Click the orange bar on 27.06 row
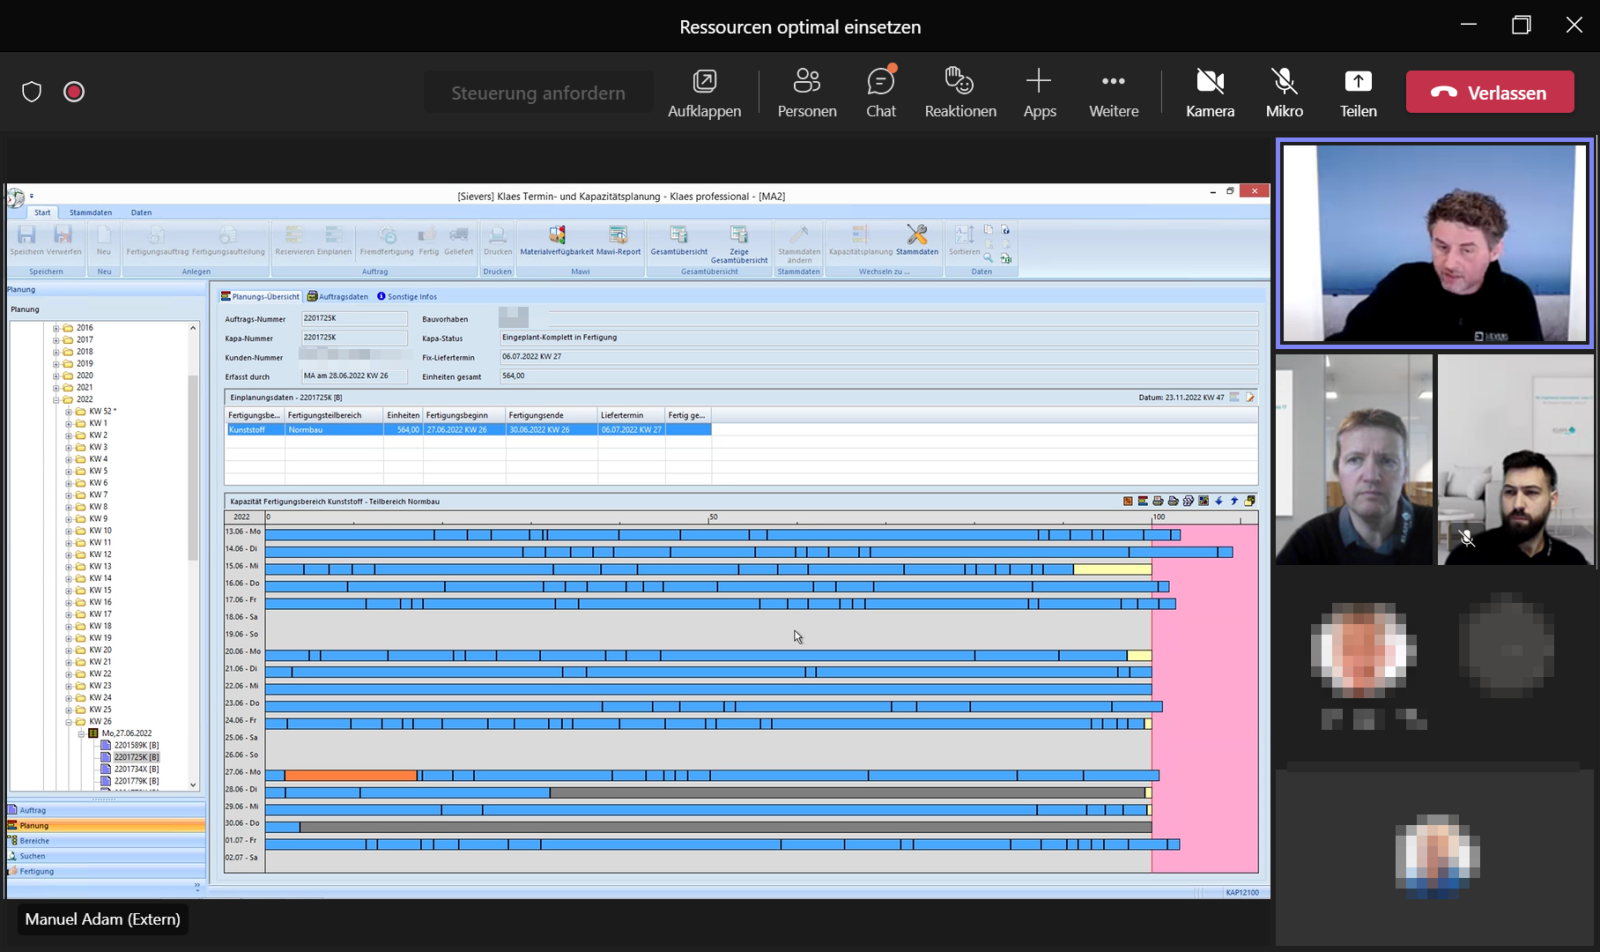This screenshot has height=952, width=1600. click(350, 776)
